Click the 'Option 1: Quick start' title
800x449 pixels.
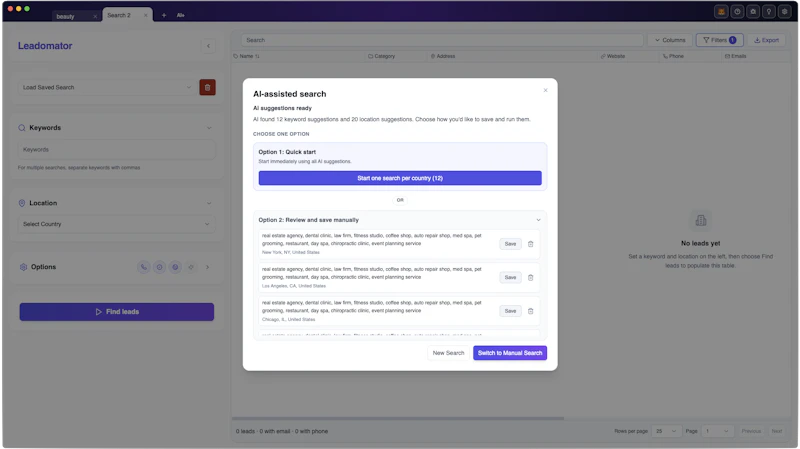pos(287,152)
